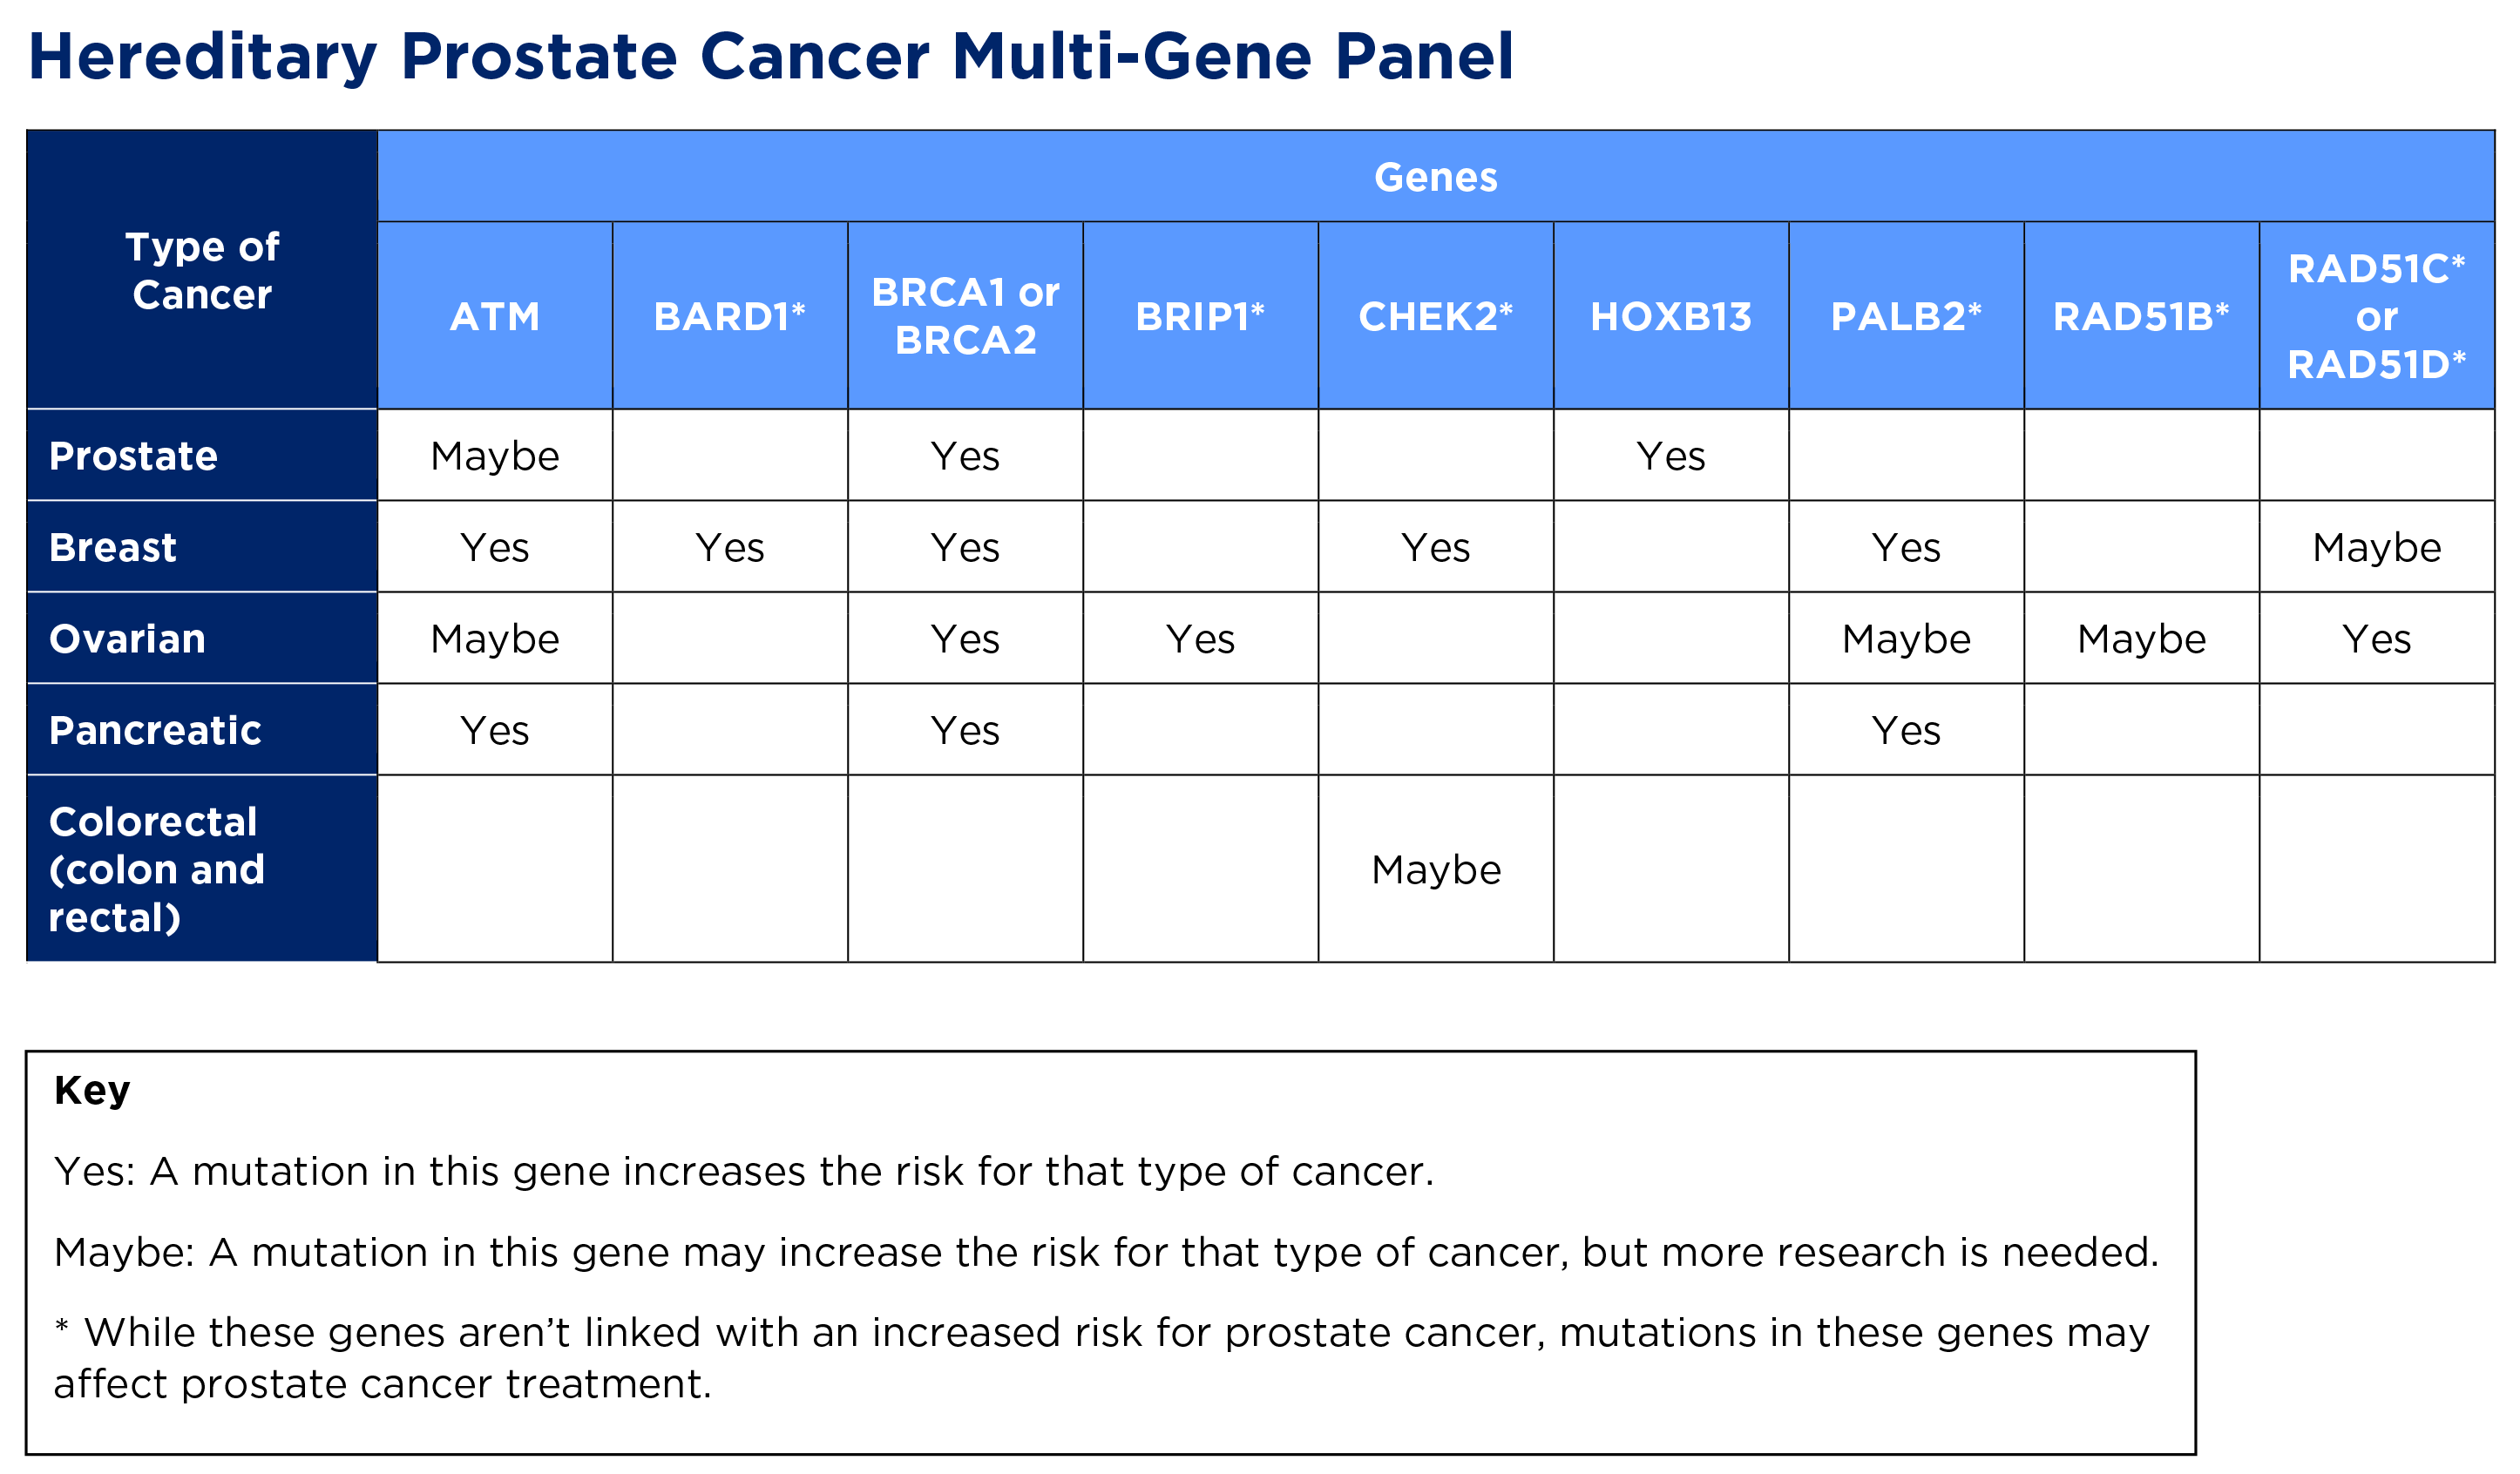
Task: Click the Pancreatic row label
Action: (x=155, y=730)
